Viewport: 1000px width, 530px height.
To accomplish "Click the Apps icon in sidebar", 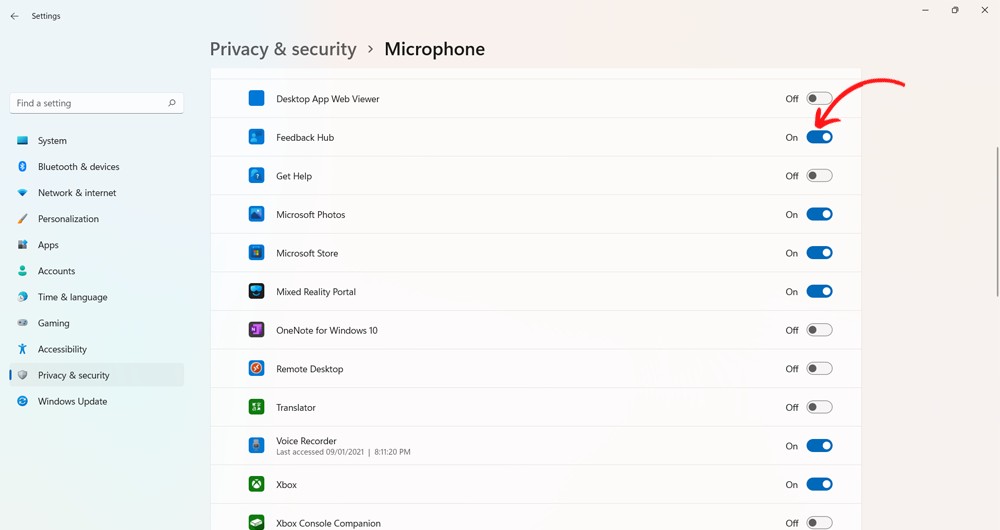I will pos(22,245).
